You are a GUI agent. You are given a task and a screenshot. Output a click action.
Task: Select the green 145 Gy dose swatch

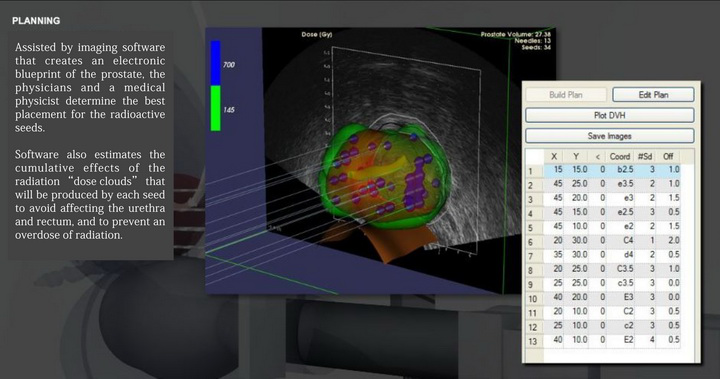coord(215,108)
